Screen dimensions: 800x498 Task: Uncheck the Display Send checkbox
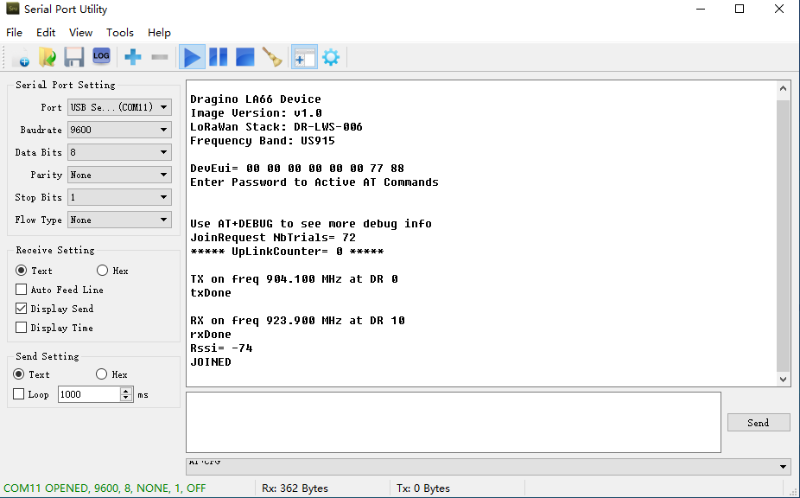21,308
